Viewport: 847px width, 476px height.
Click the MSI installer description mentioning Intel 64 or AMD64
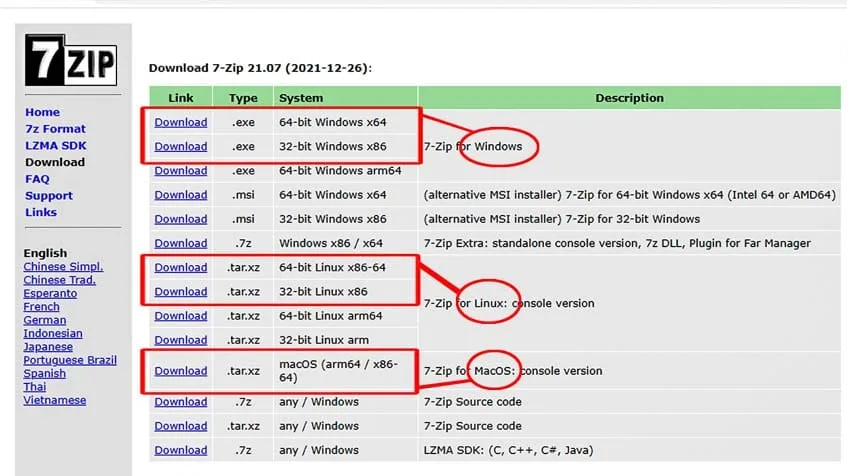629,195
